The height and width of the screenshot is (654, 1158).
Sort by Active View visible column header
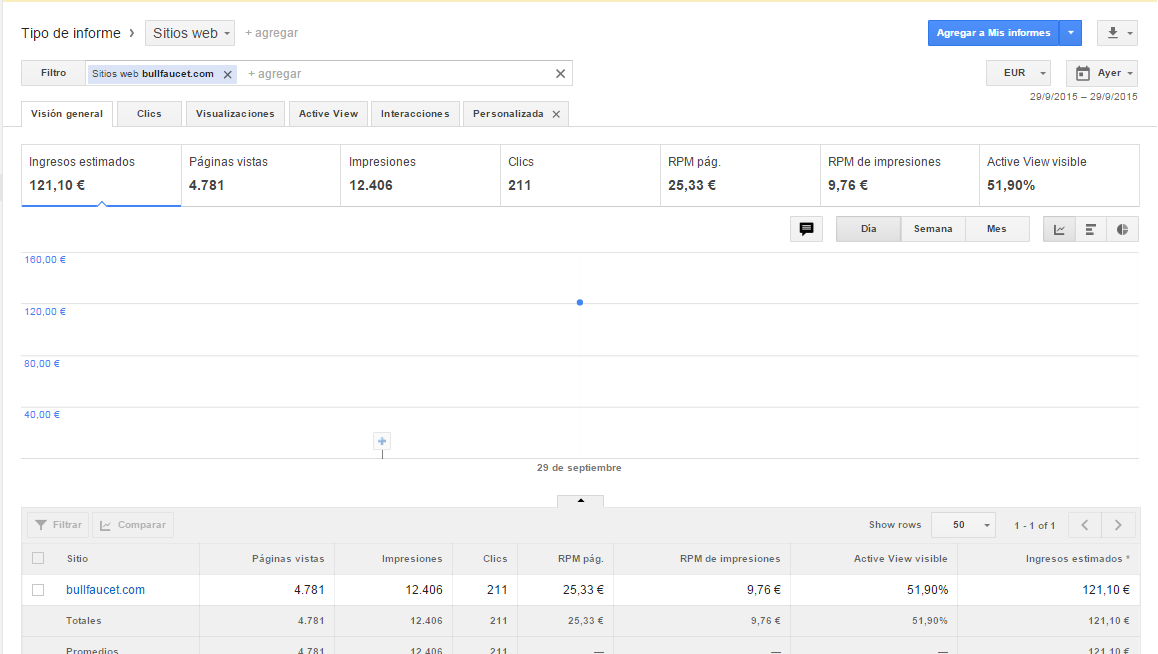click(900, 559)
